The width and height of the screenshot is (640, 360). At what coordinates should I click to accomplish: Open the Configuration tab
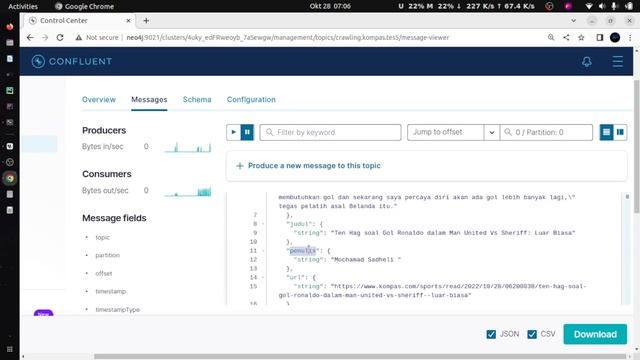point(251,100)
